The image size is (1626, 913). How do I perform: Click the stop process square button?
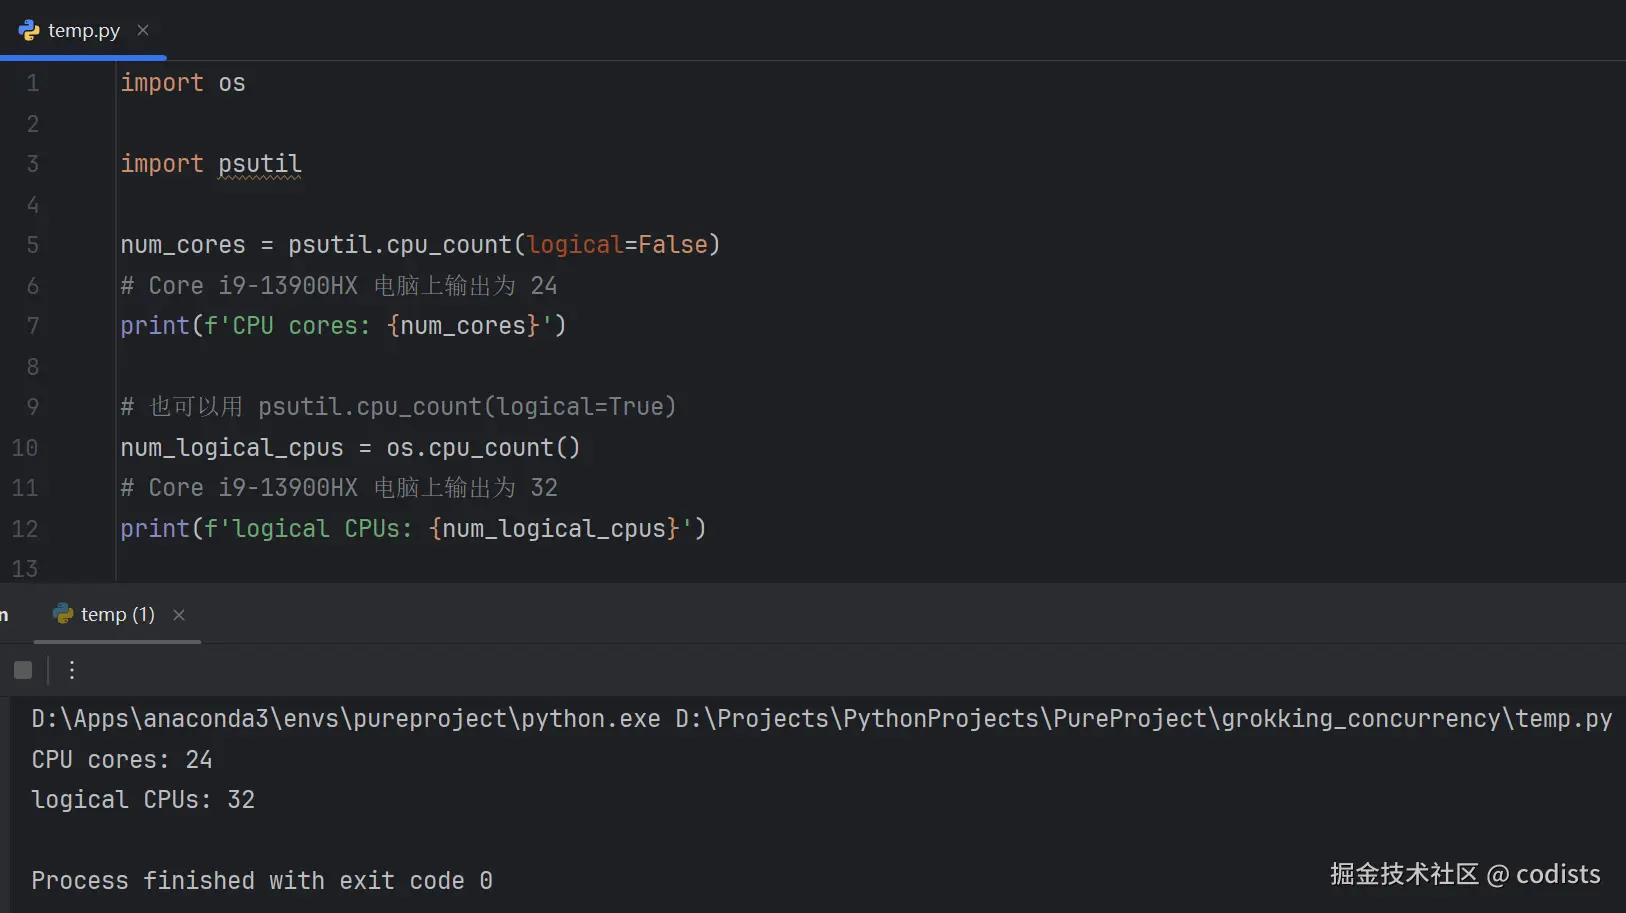click(x=23, y=670)
